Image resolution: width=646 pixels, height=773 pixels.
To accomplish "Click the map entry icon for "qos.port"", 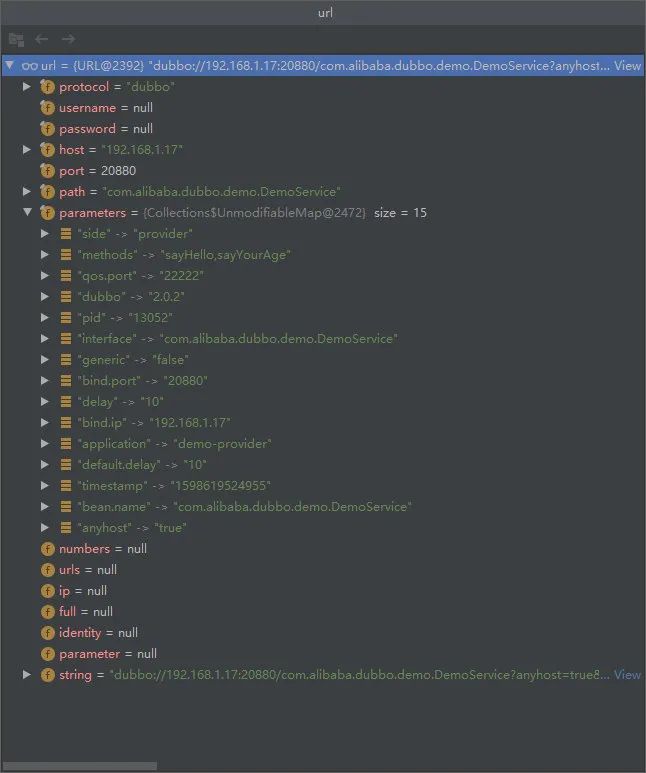I will [x=66, y=276].
